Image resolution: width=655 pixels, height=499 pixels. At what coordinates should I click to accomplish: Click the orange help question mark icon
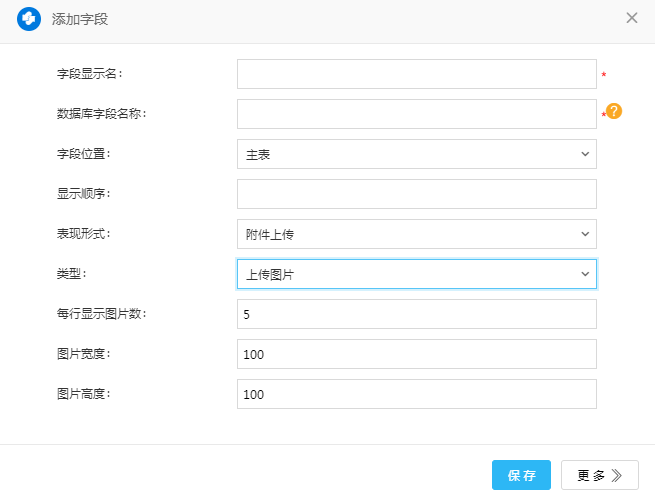click(614, 112)
